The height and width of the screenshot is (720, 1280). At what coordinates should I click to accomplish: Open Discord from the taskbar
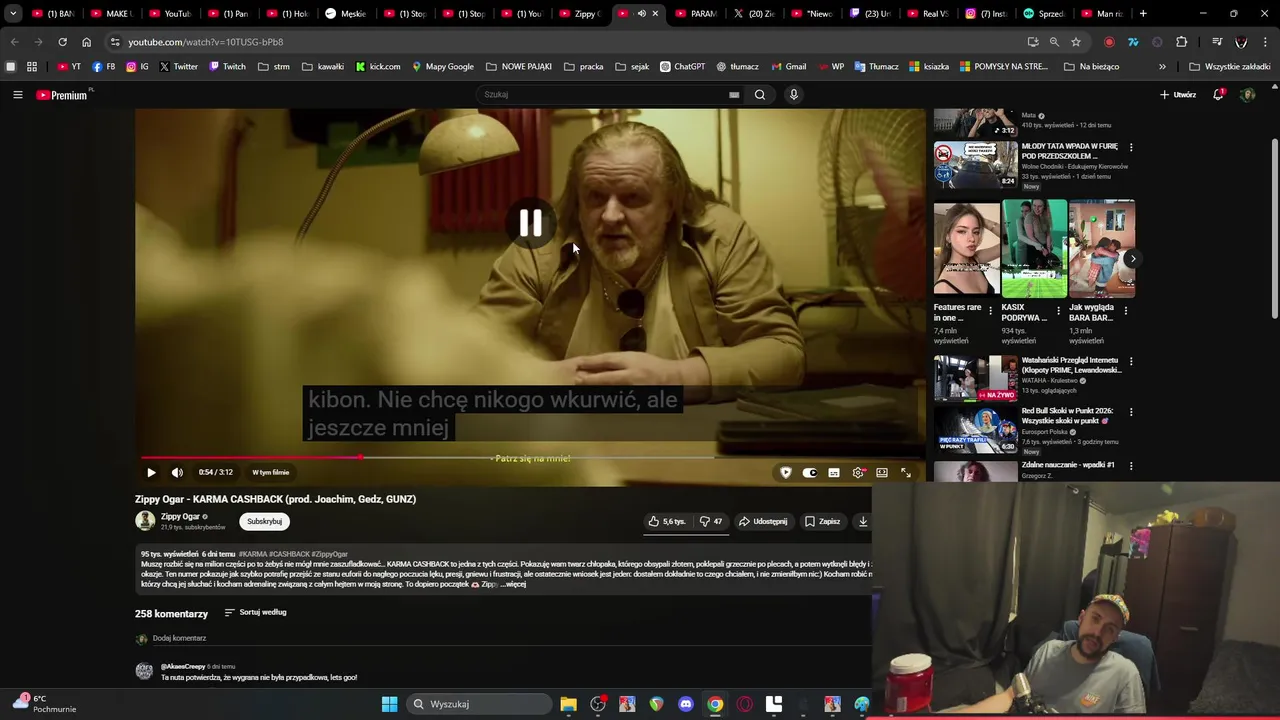(x=686, y=704)
